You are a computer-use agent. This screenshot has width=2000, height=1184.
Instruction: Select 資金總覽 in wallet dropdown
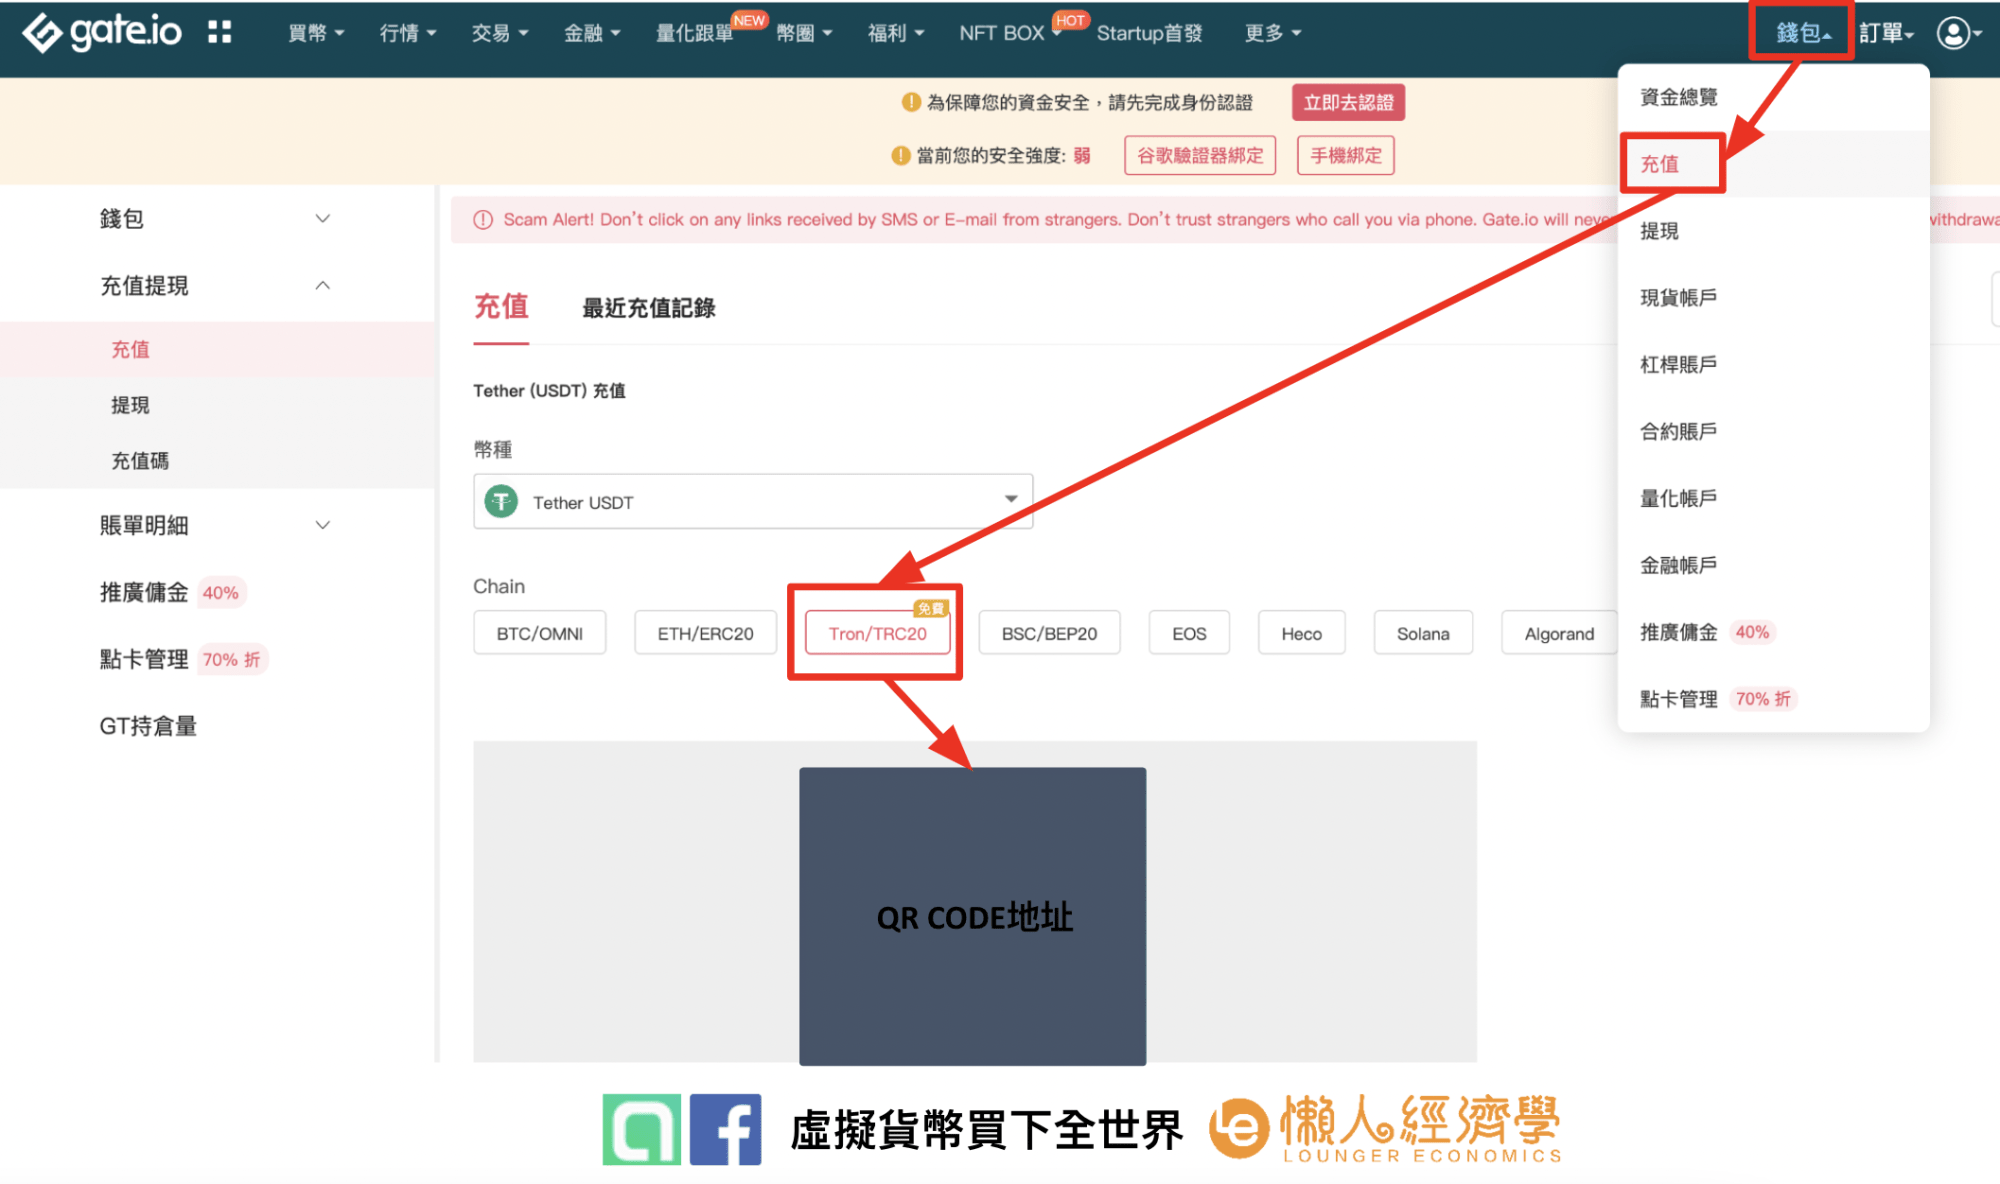coord(1774,97)
